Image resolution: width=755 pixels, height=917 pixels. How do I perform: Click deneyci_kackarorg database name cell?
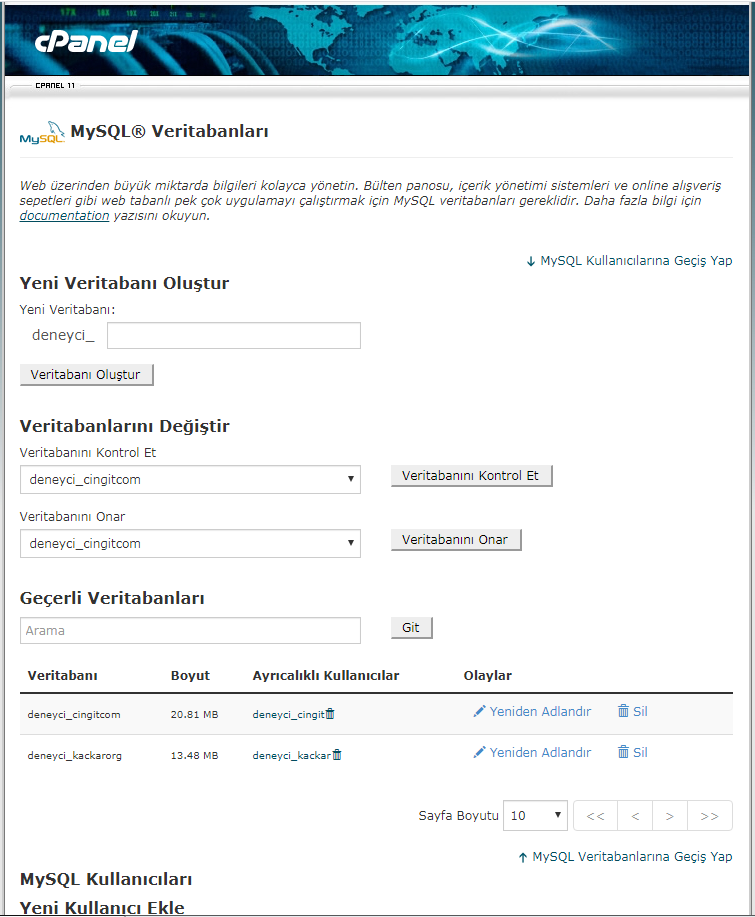pyautogui.click(x=74, y=756)
